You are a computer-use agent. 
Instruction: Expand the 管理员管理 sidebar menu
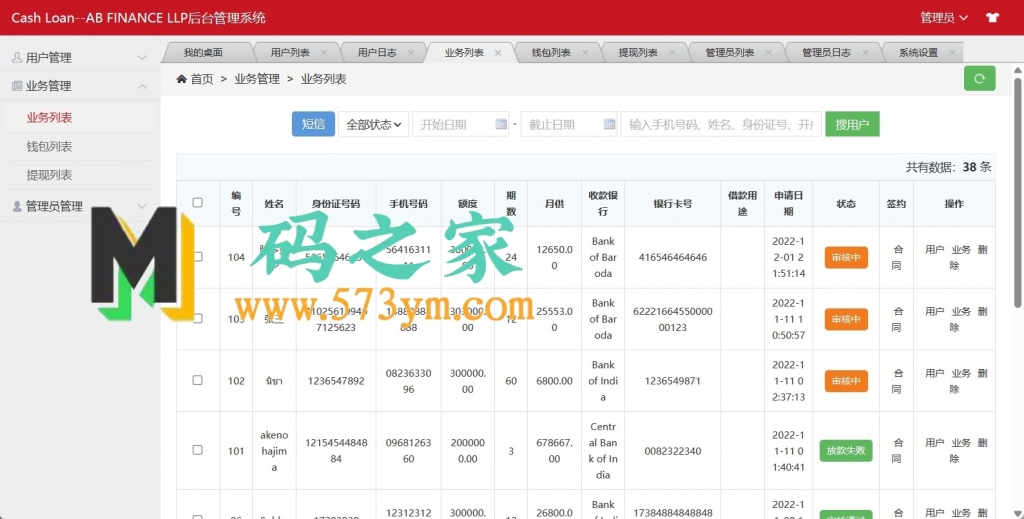tap(80, 206)
